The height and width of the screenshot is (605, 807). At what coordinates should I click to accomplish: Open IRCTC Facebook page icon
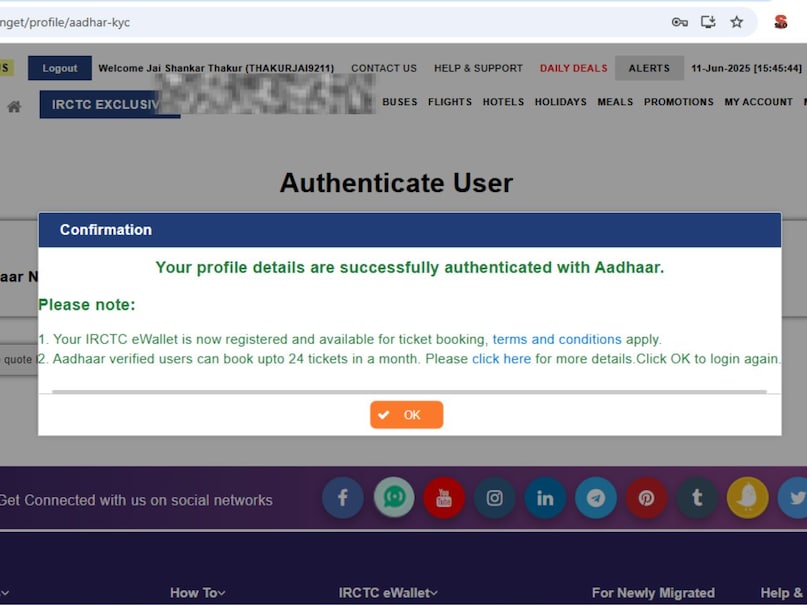point(343,497)
